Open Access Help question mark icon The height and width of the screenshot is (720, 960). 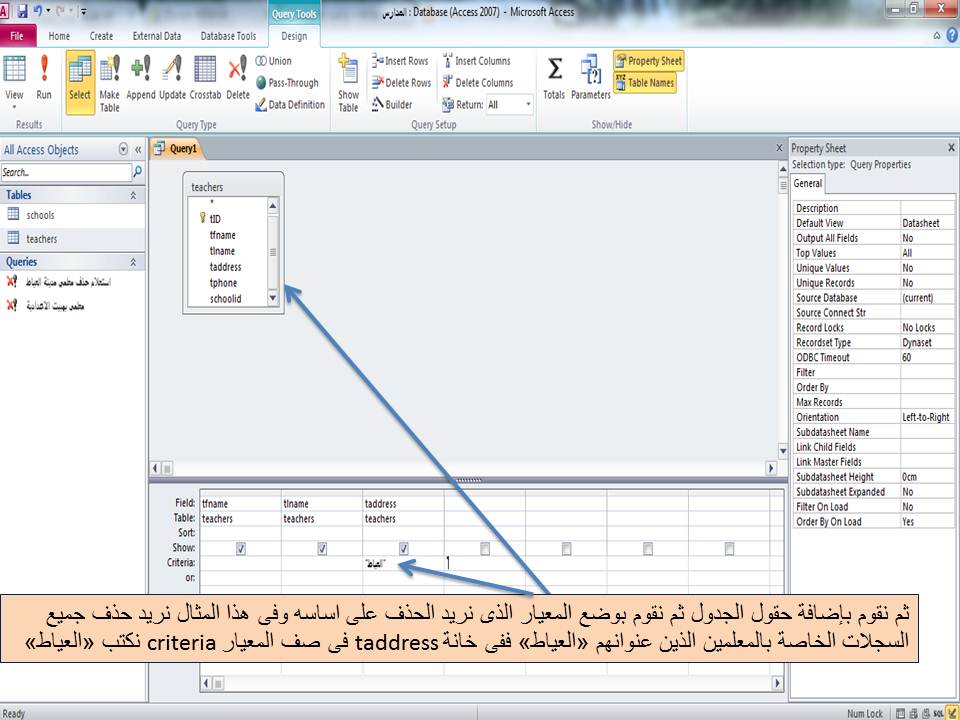coord(952,36)
